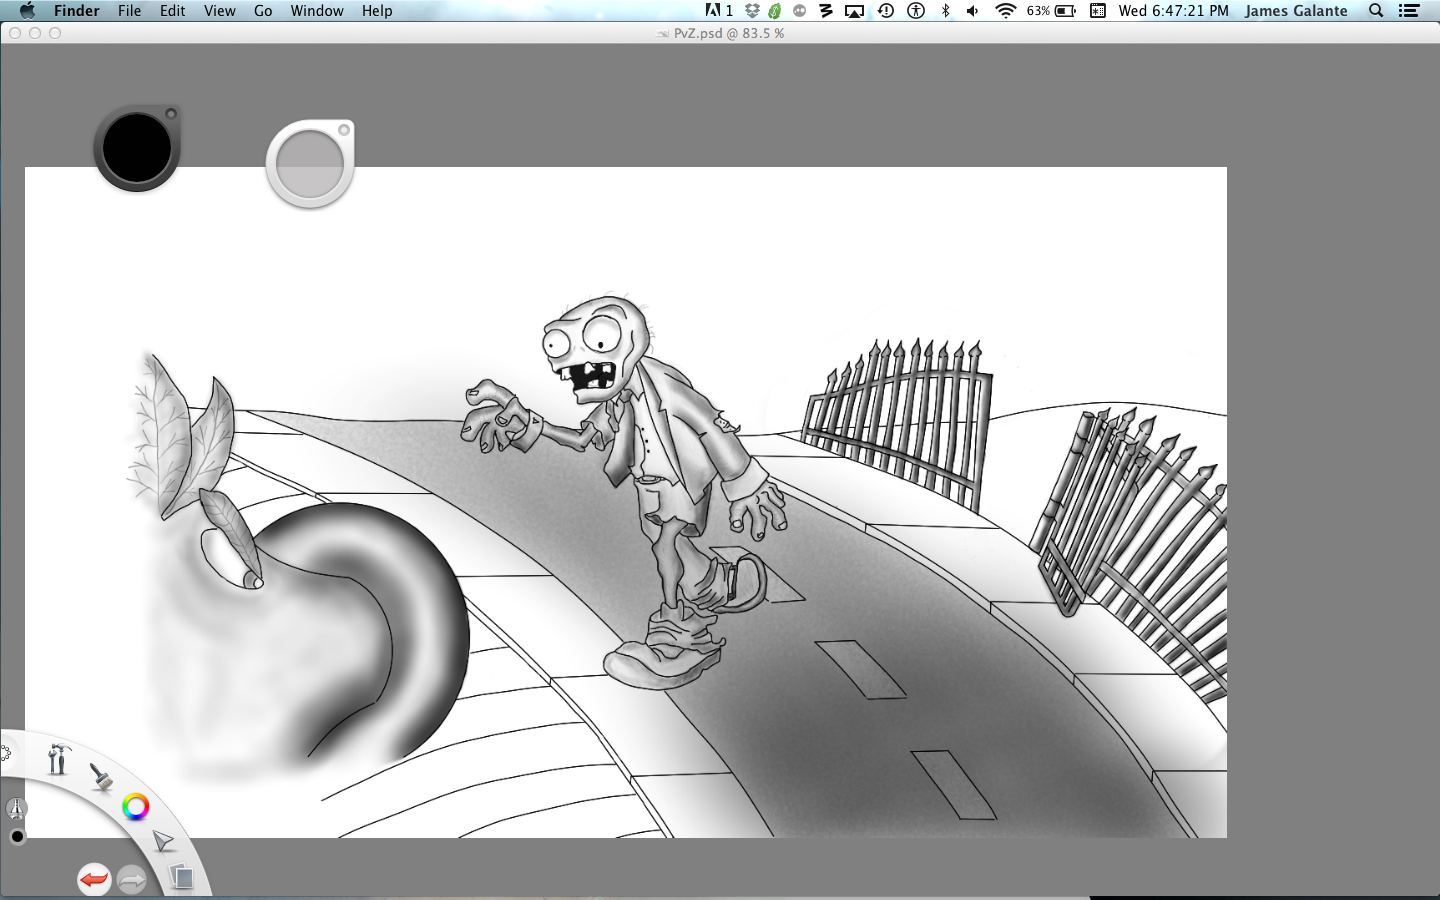Click the Dropbox menu bar icon
Screen dimensions: 1440x900
tap(752, 11)
